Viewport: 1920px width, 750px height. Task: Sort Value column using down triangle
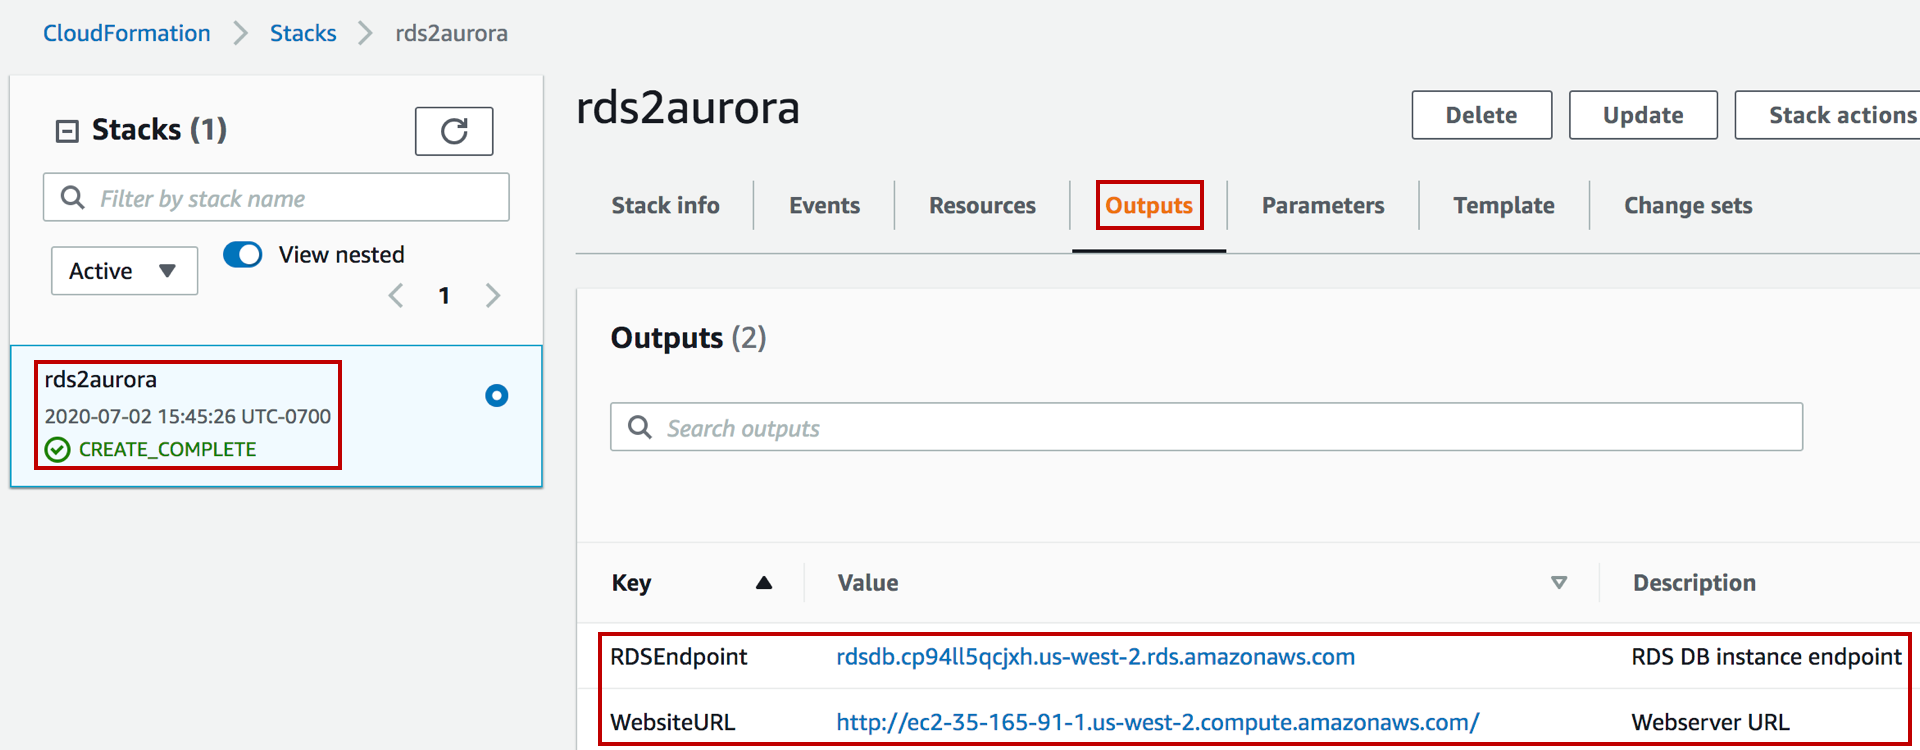click(x=1558, y=583)
